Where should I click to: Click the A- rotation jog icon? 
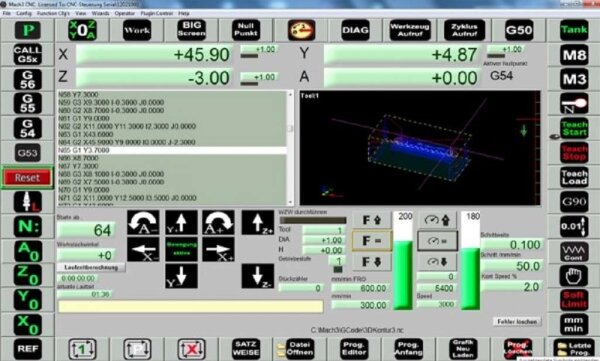click(x=143, y=222)
